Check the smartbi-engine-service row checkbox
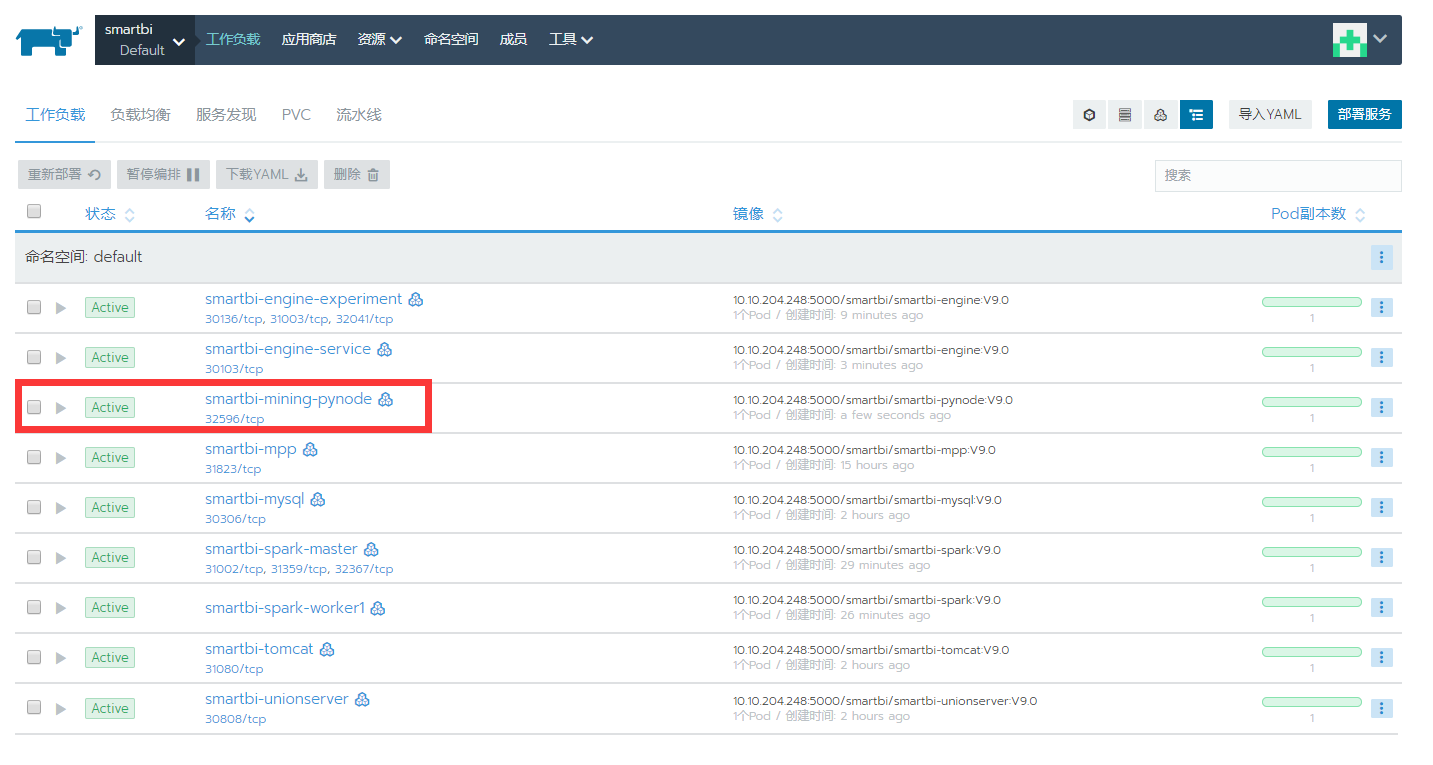Screen dimensions: 1433x765 34,357
